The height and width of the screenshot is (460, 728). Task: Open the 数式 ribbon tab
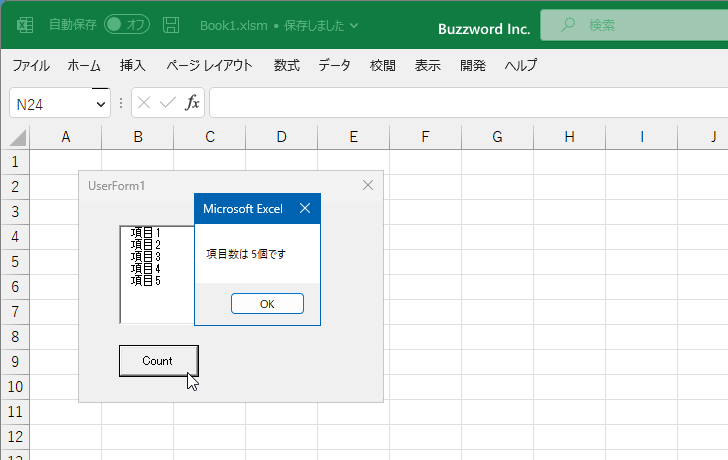[286, 65]
